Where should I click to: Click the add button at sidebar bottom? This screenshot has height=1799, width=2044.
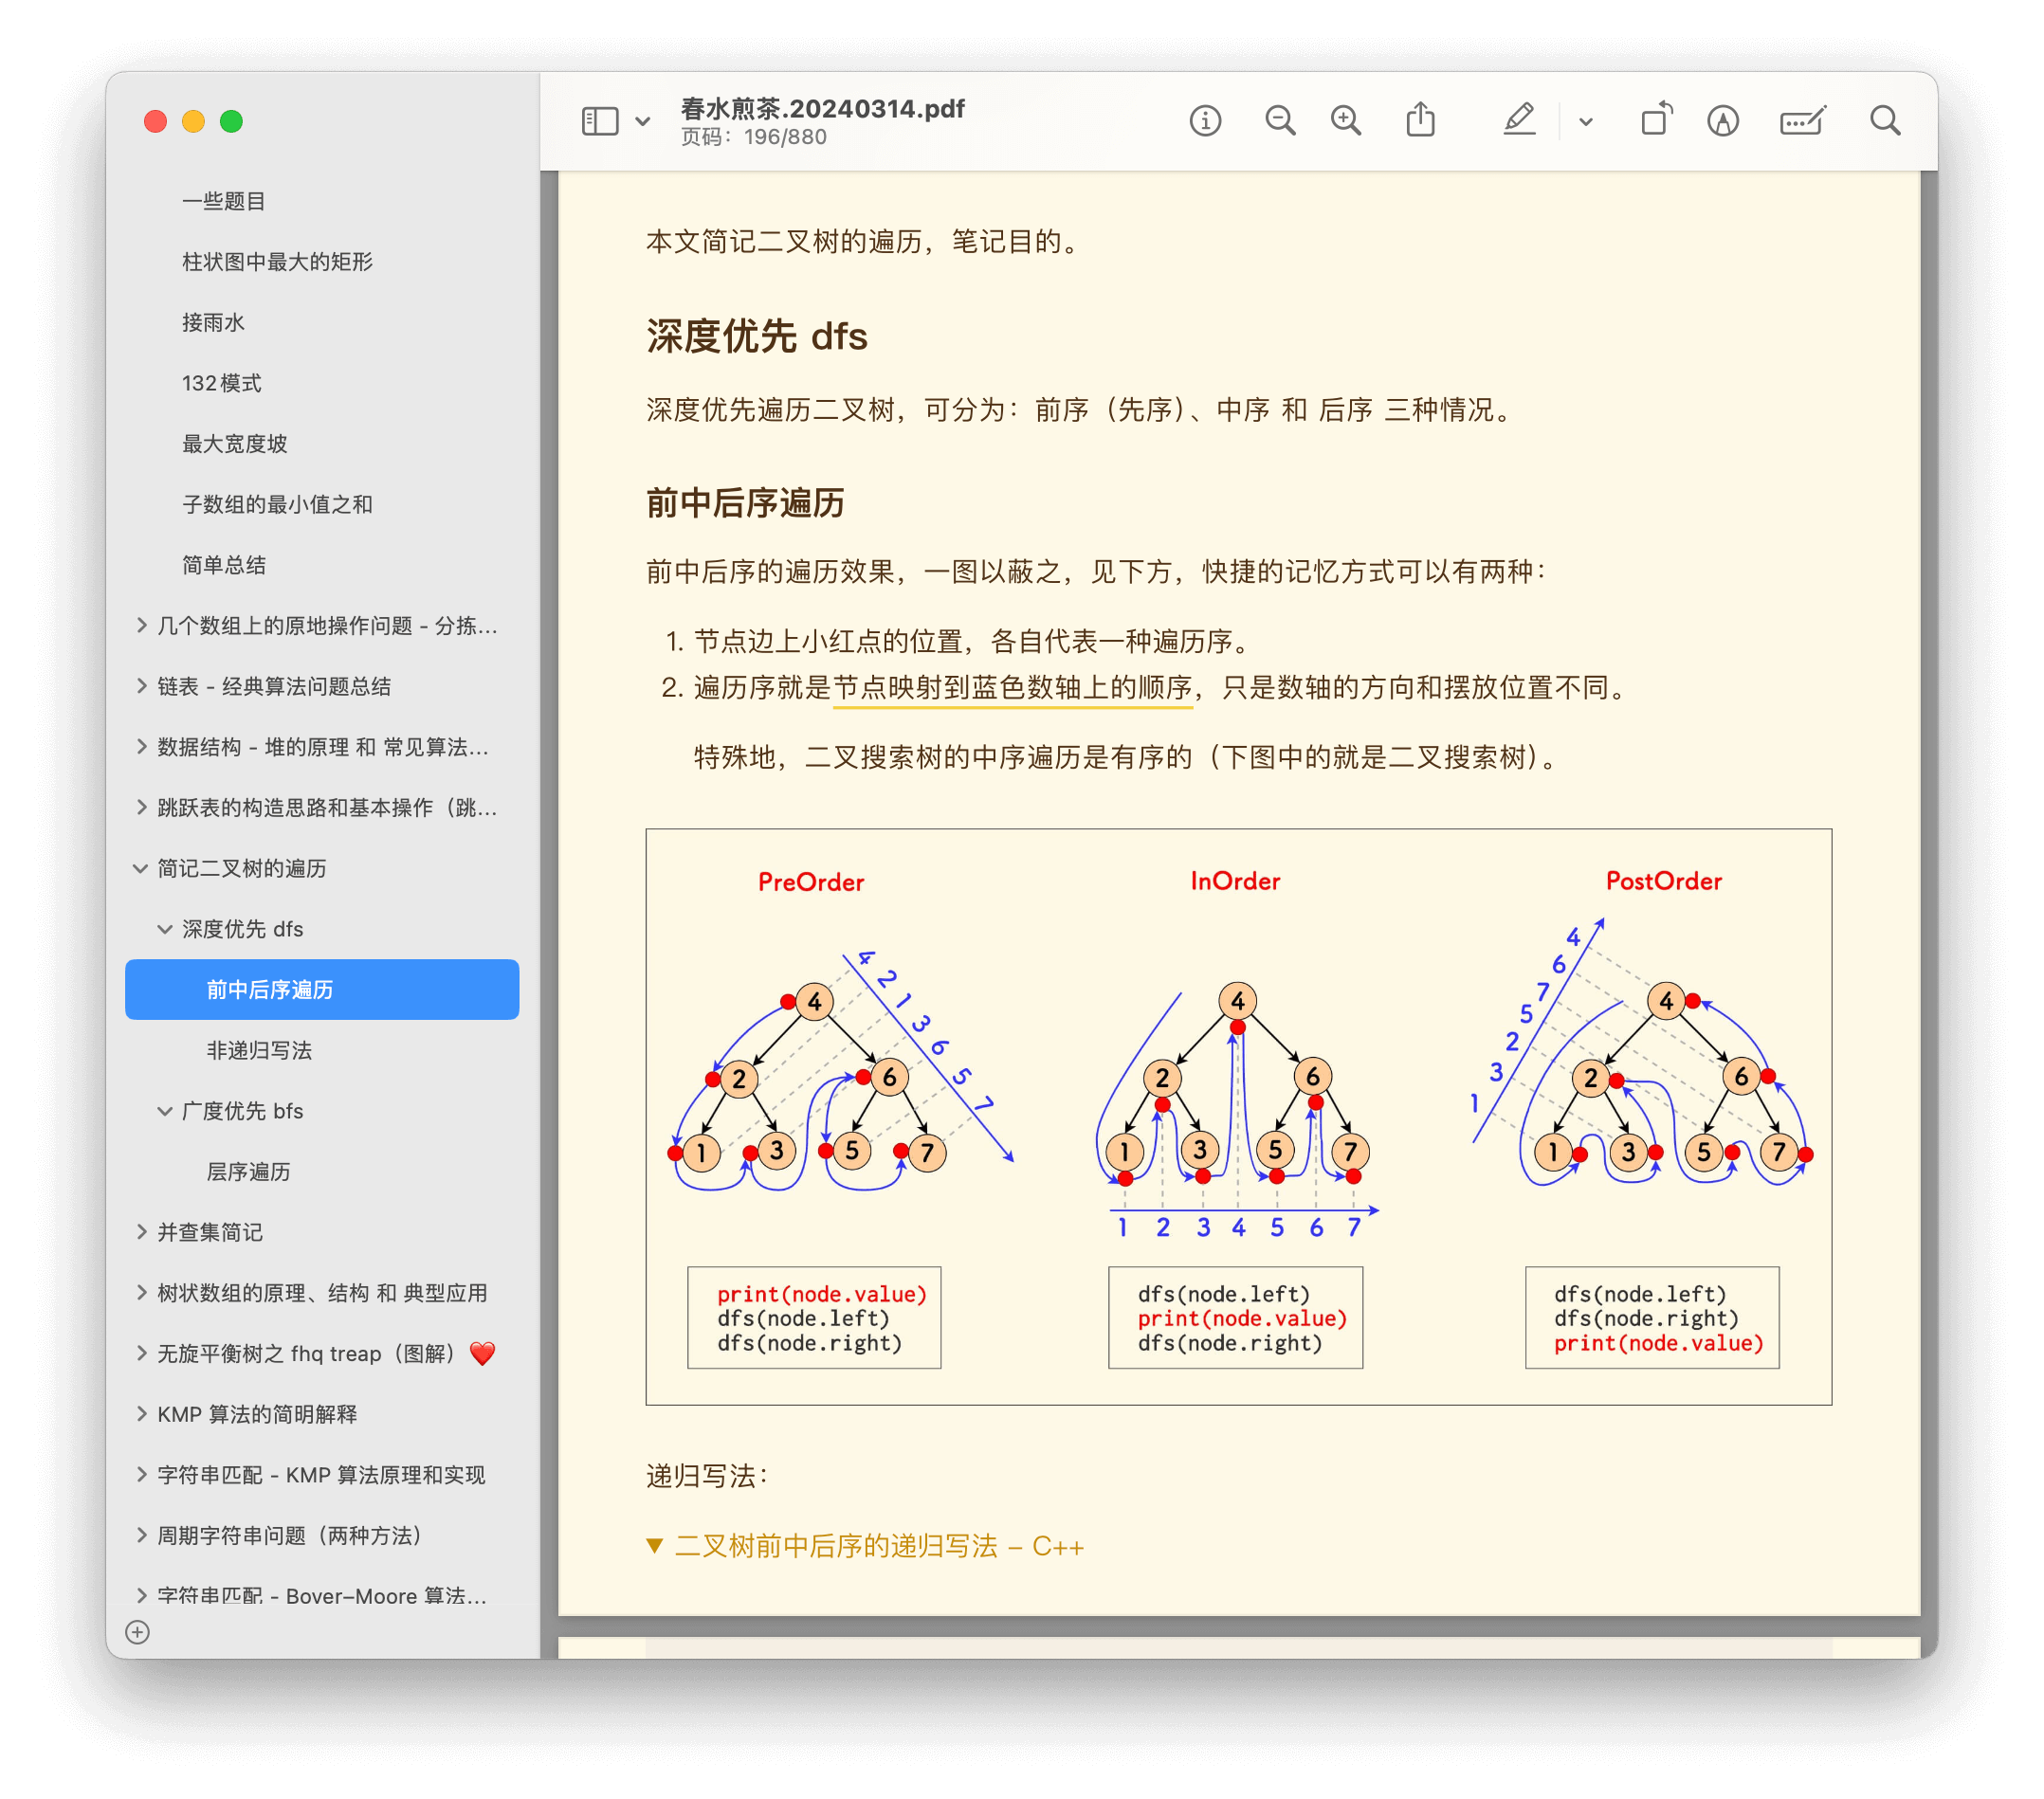(x=138, y=1632)
